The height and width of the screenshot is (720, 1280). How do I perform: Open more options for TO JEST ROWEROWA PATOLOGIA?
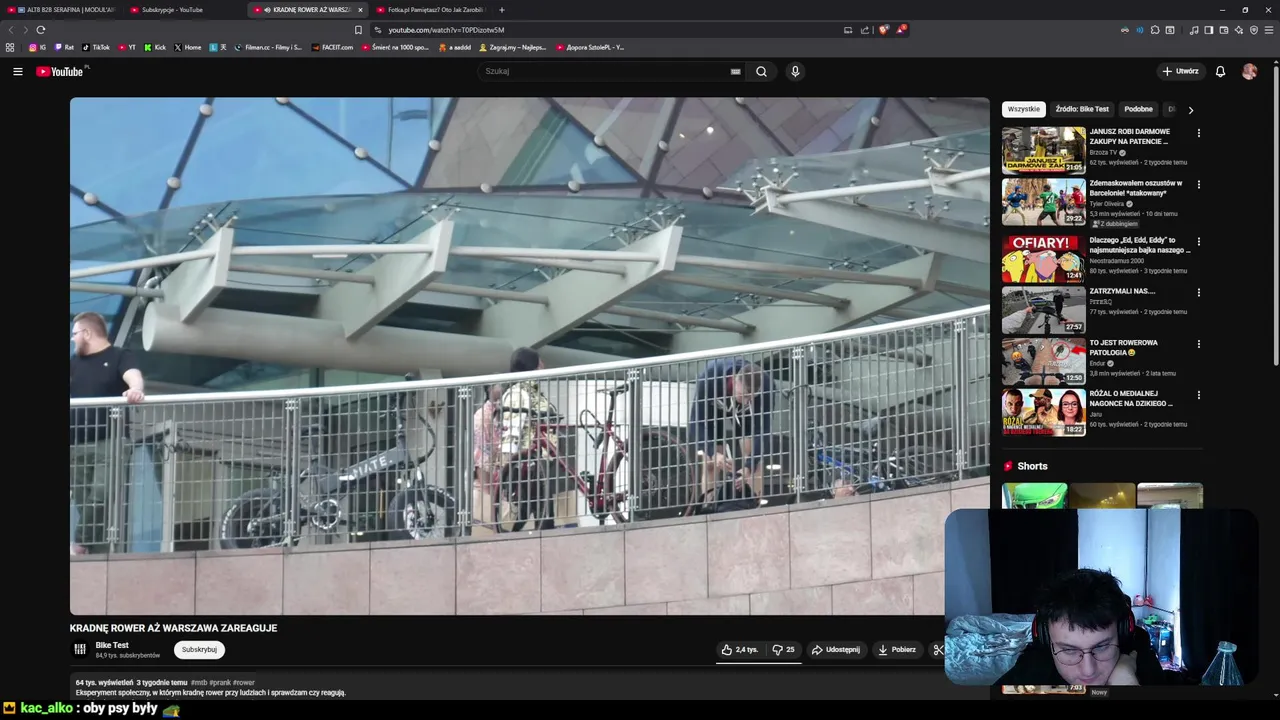point(1198,343)
